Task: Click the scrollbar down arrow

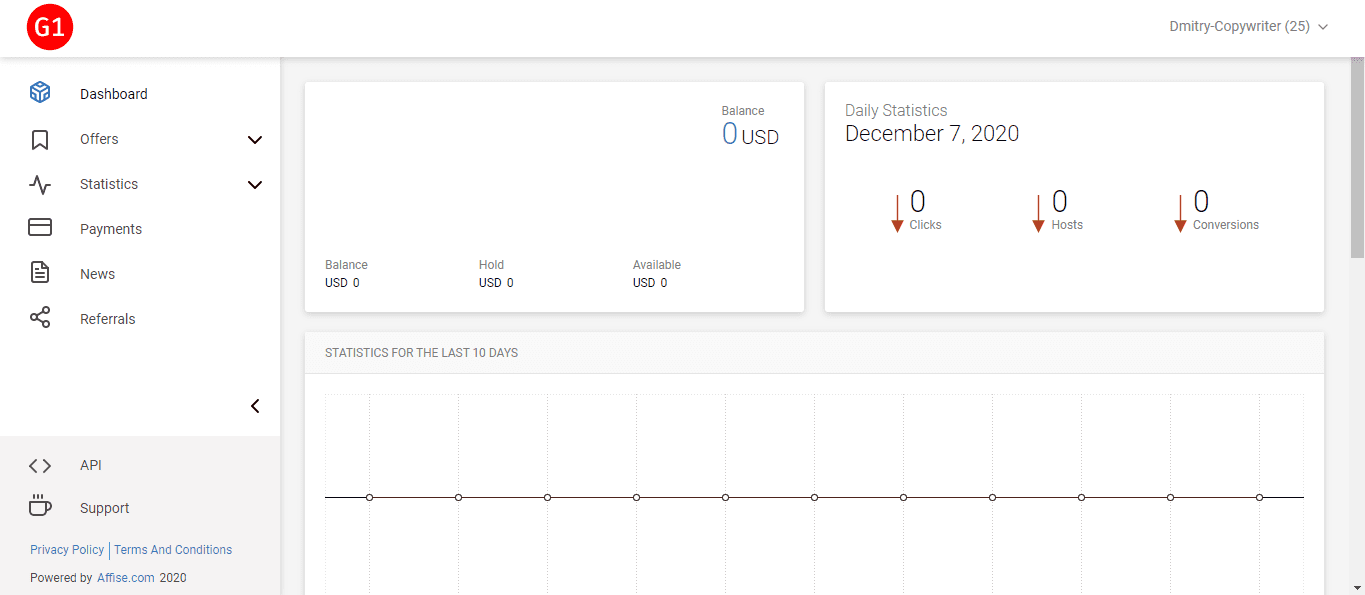Action: [x=1357, y=587]
